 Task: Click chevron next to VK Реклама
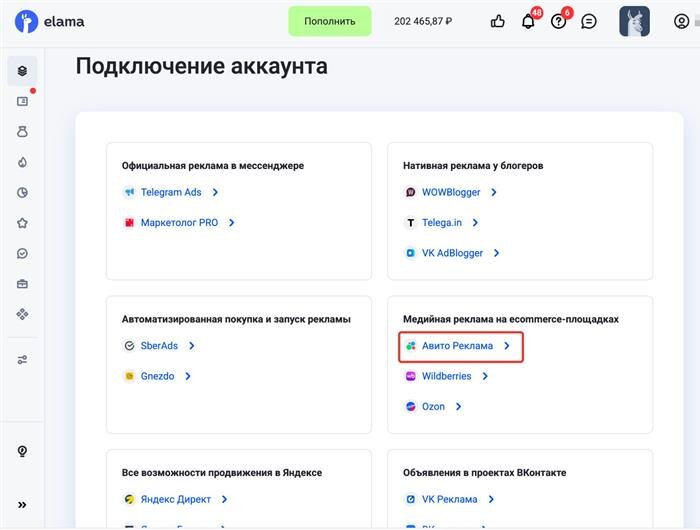coord(491,499)
